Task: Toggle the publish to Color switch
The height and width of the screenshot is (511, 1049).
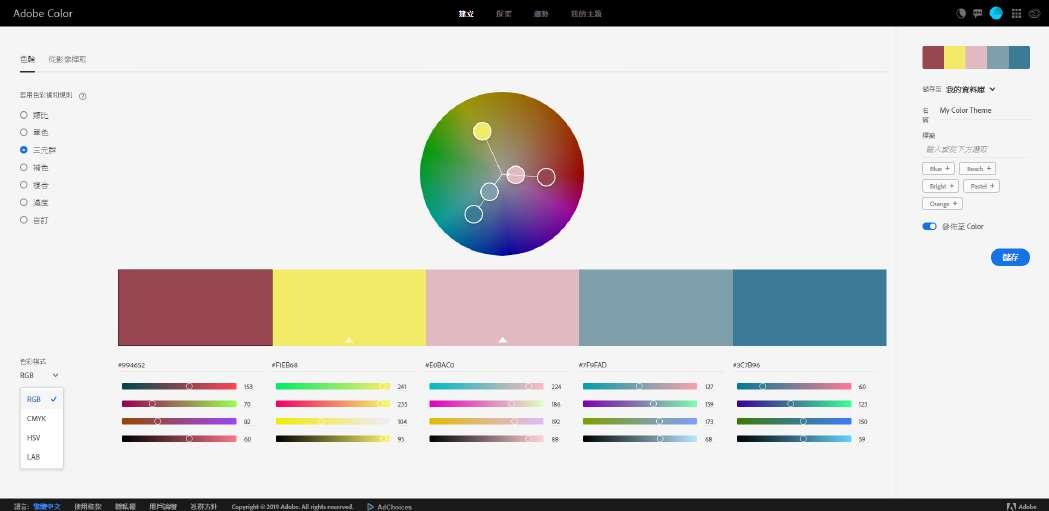Action: pos(929,227)
